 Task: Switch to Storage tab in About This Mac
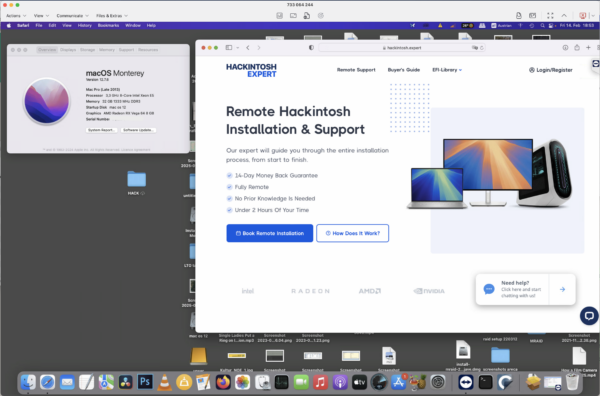coord(88,50)
